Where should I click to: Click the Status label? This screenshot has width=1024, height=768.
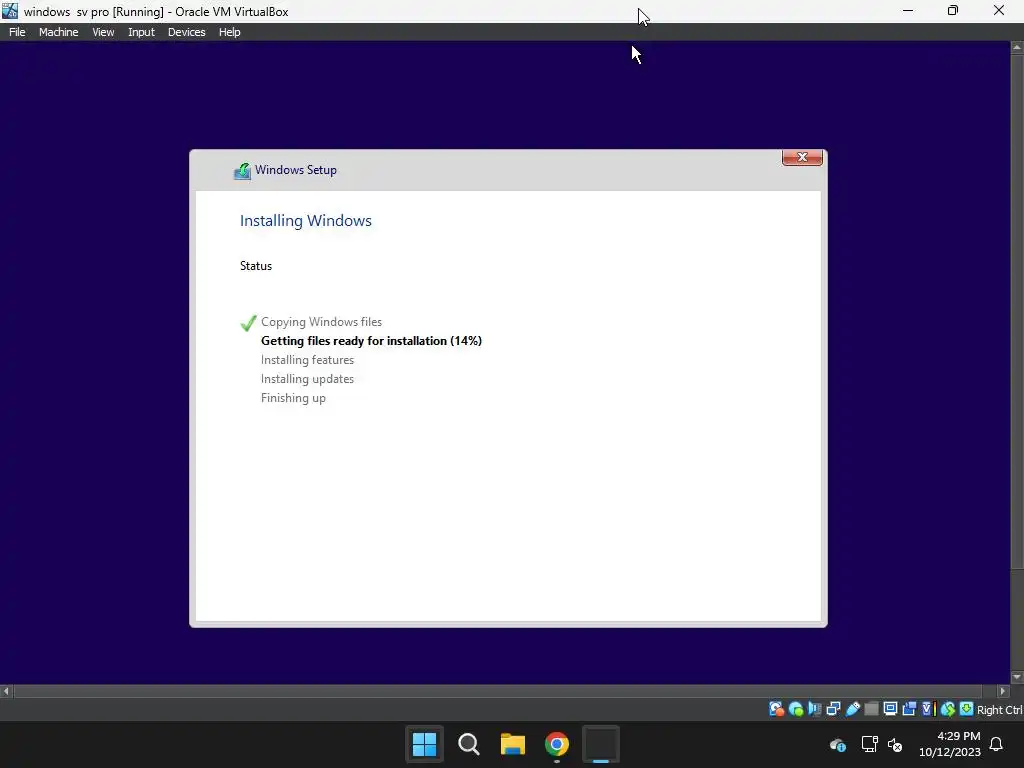256,266
